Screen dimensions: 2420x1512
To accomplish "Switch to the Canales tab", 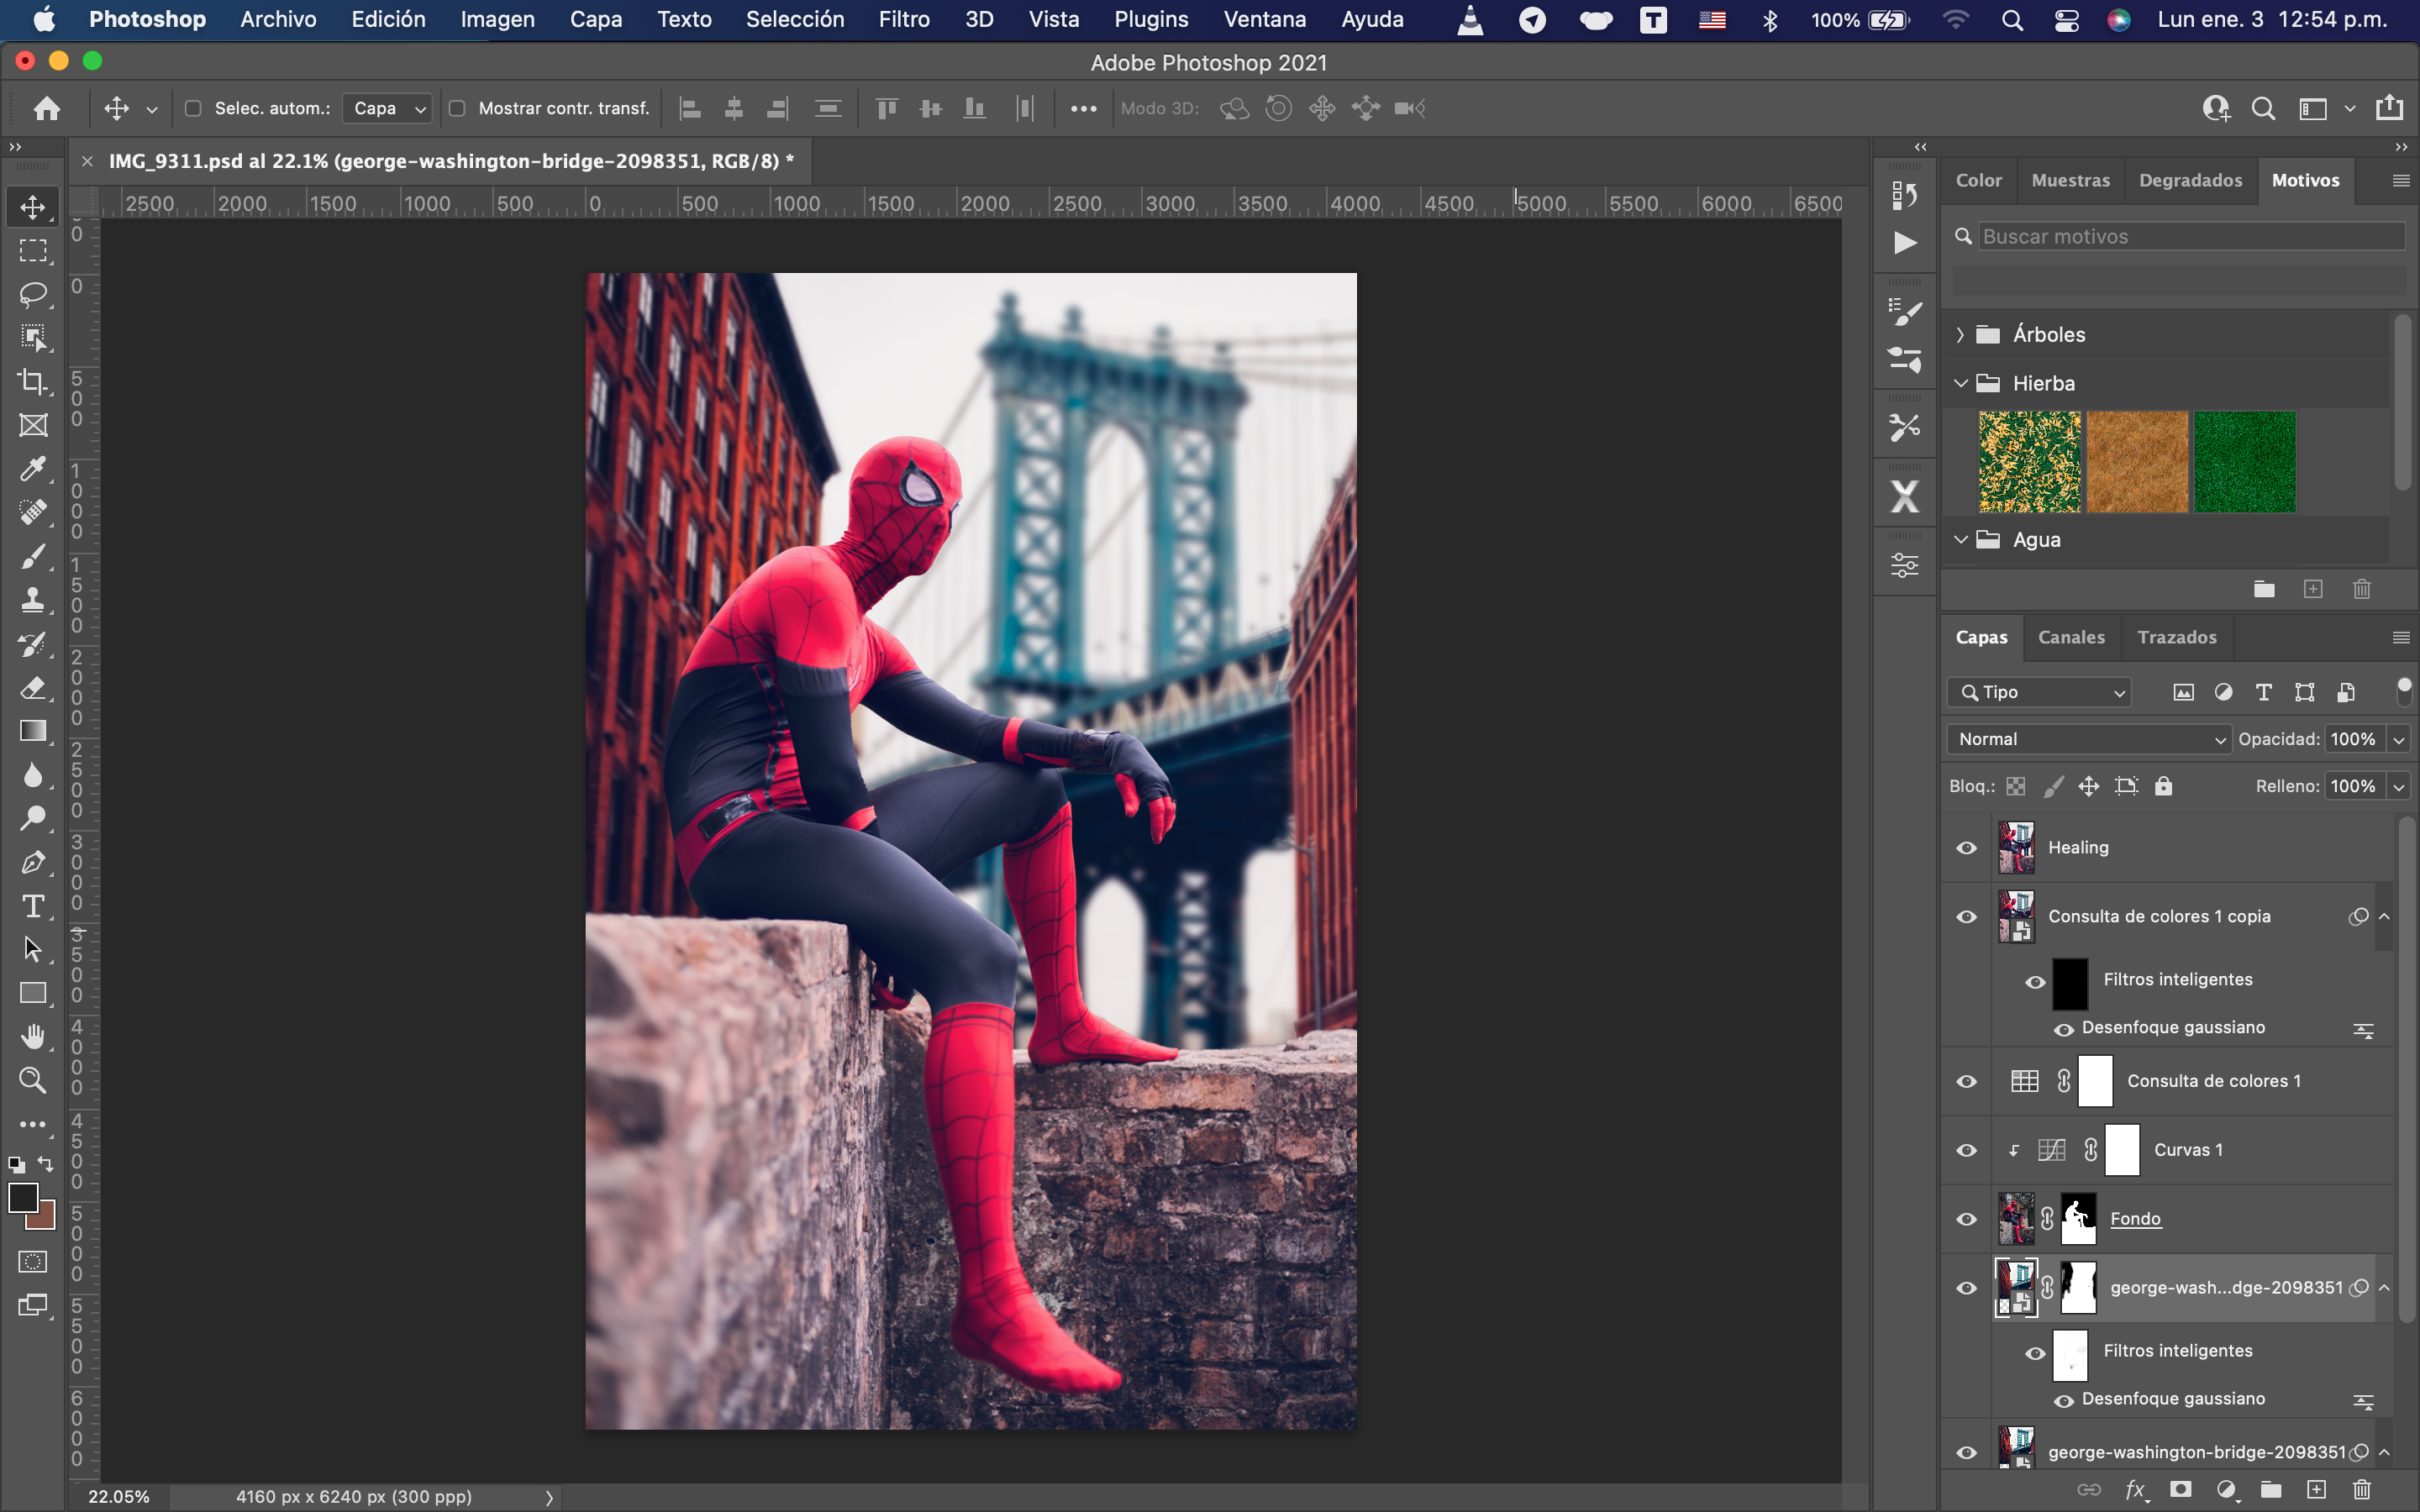I will click(2071, 637).
